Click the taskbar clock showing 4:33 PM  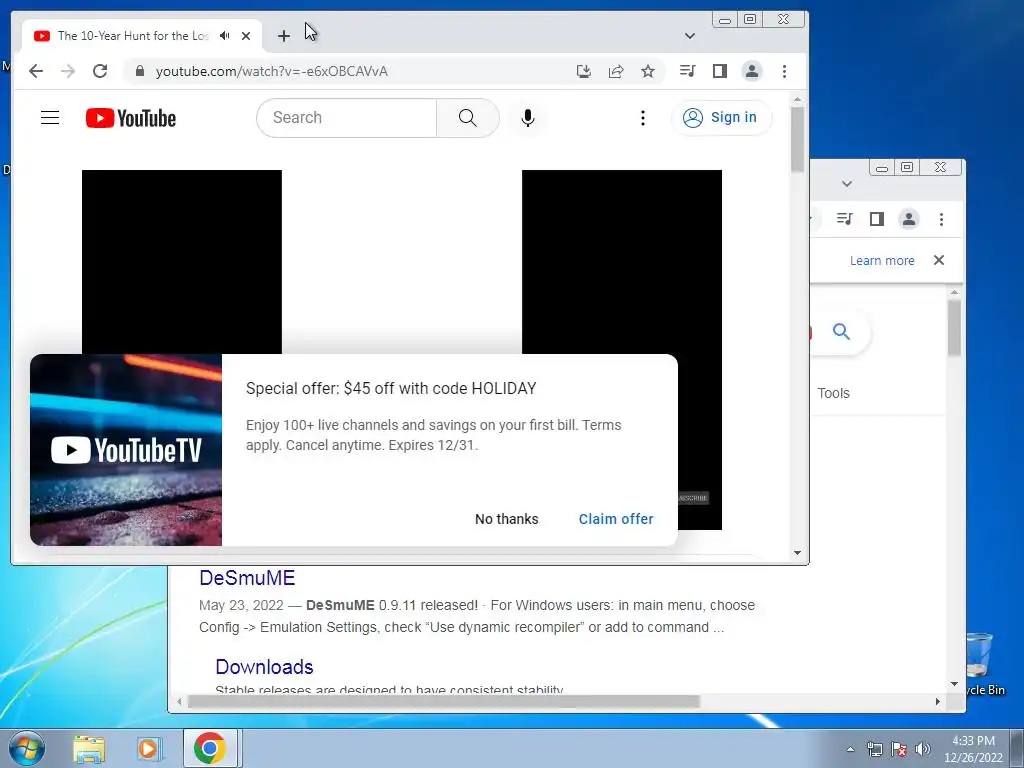[x=973, y=749]
